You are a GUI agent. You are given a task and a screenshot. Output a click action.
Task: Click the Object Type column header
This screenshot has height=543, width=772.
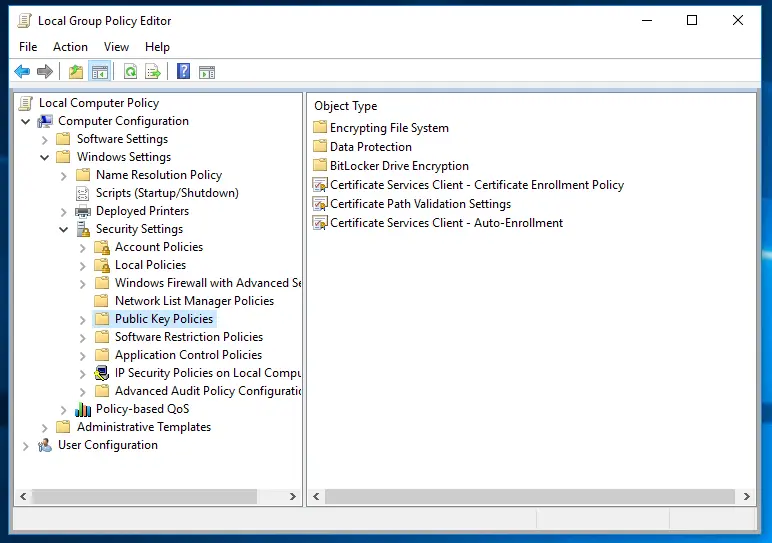point(346,106)
